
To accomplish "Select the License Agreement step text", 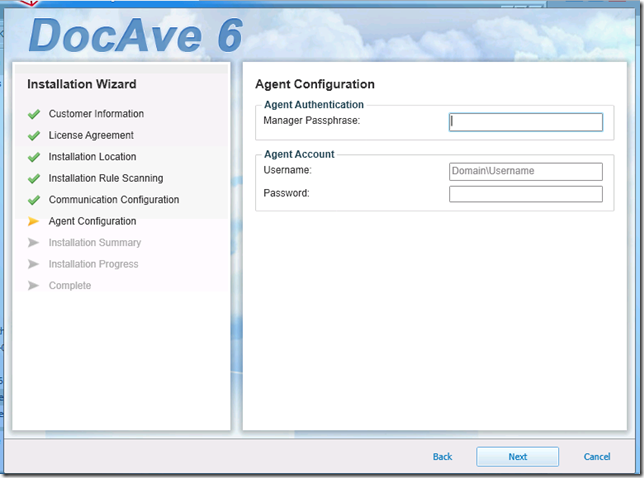I will pyautogui.click(x=91, y=135).
